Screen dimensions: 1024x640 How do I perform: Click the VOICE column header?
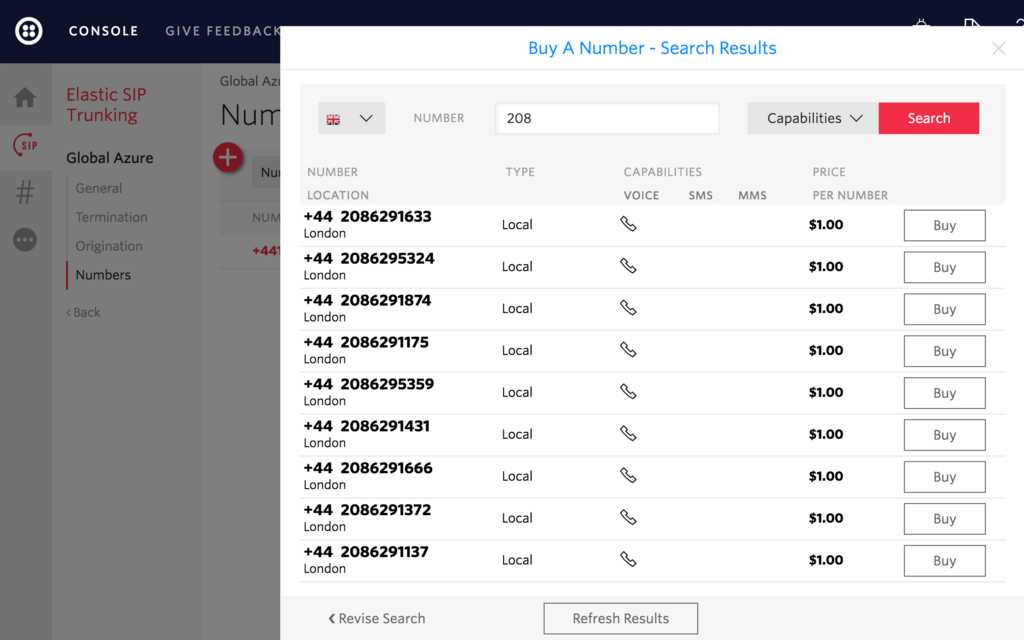point(641,195)
